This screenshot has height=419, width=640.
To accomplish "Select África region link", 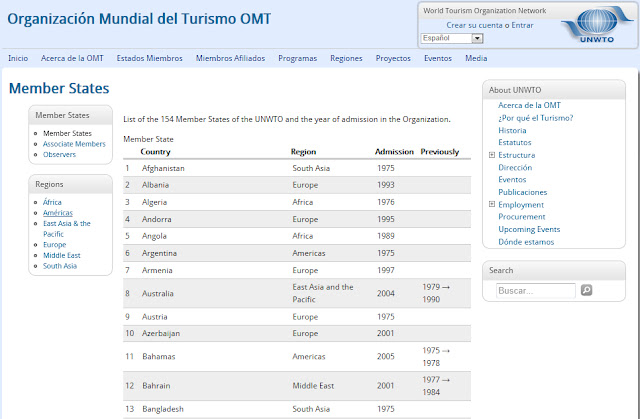I will 52,202.
